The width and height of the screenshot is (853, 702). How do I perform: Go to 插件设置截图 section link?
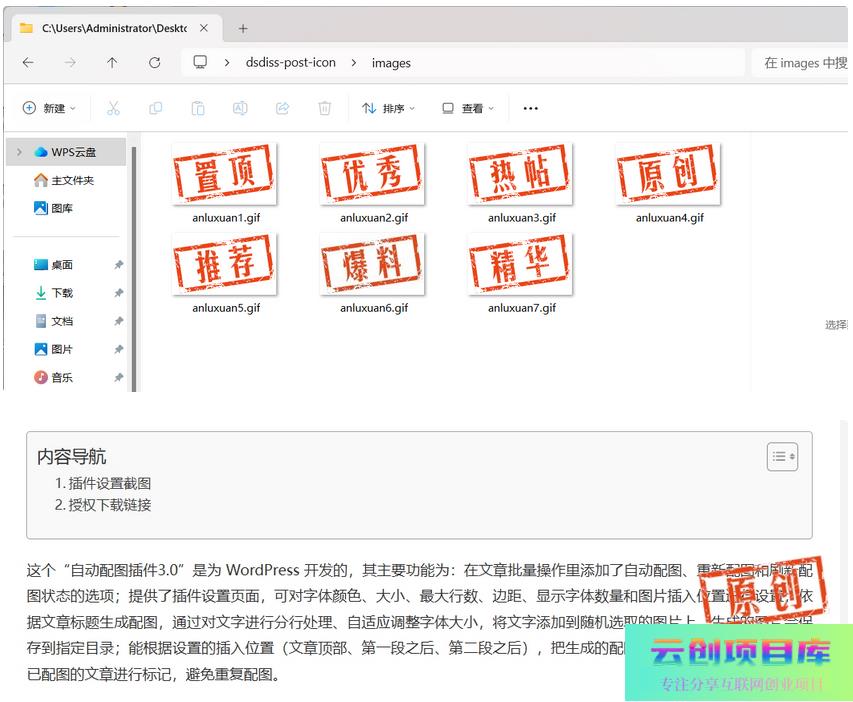[109, 483]
